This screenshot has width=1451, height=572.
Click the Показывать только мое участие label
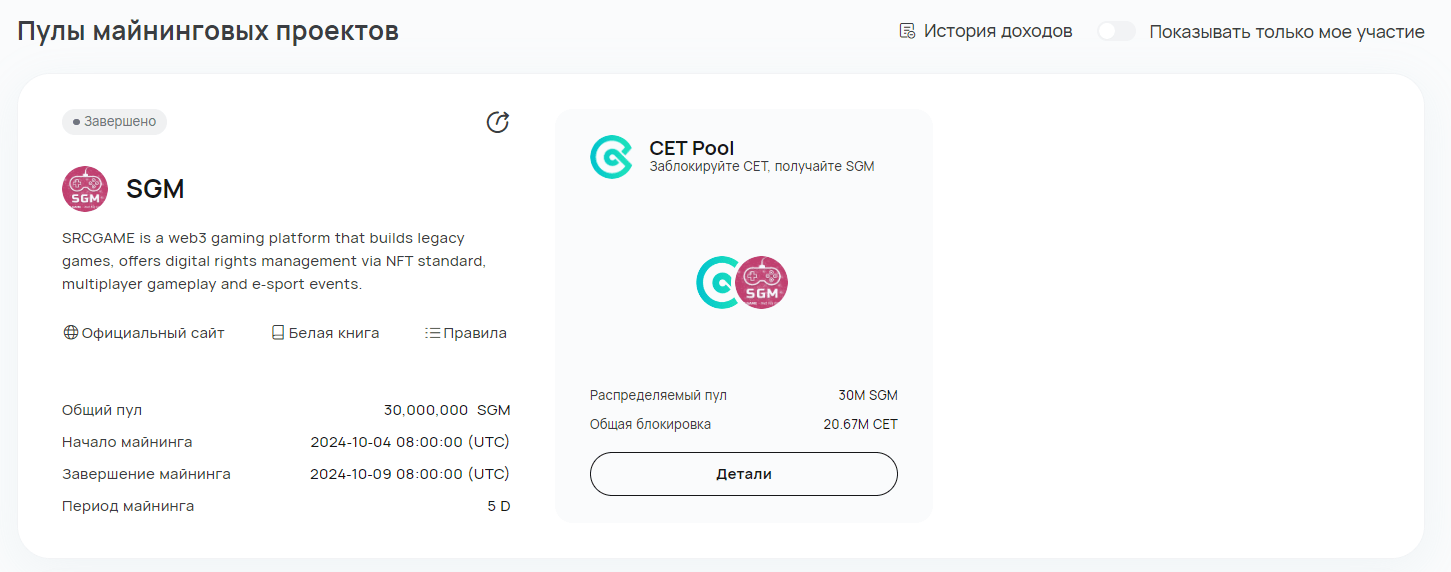pos(1287,32)
